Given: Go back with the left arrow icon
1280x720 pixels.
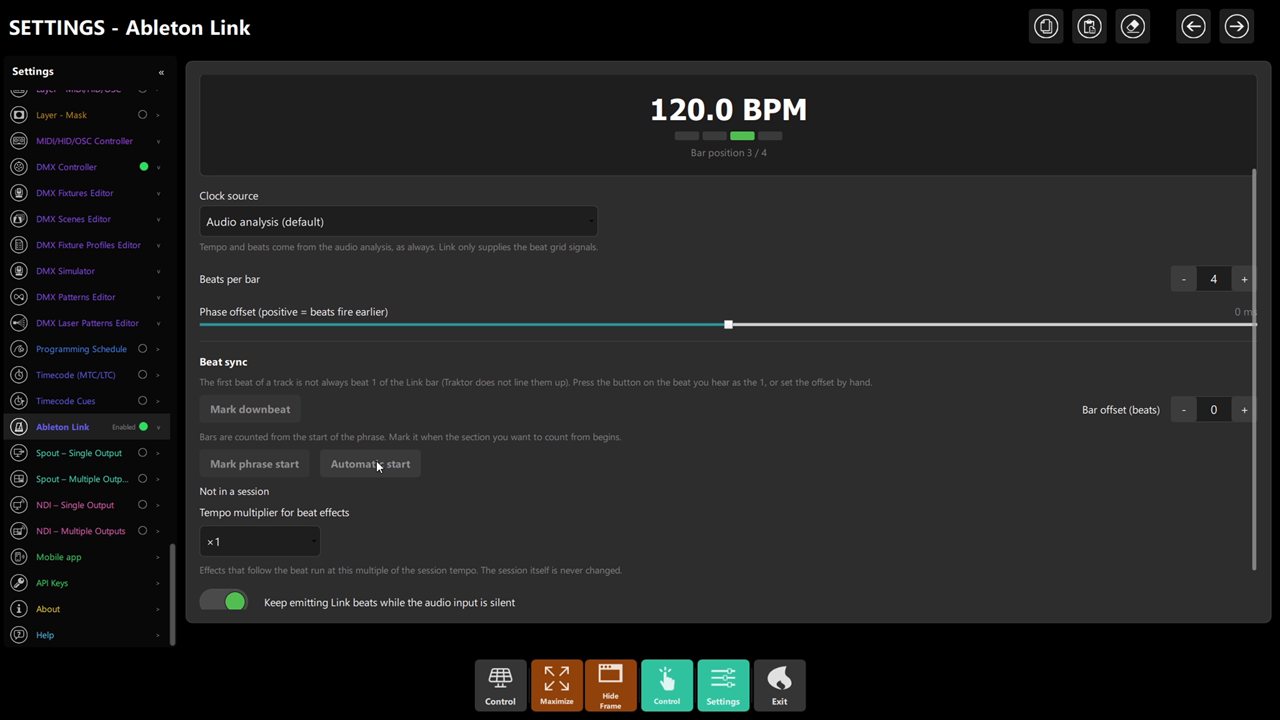Looking at the screenshot, I should tap(1193, 26).
